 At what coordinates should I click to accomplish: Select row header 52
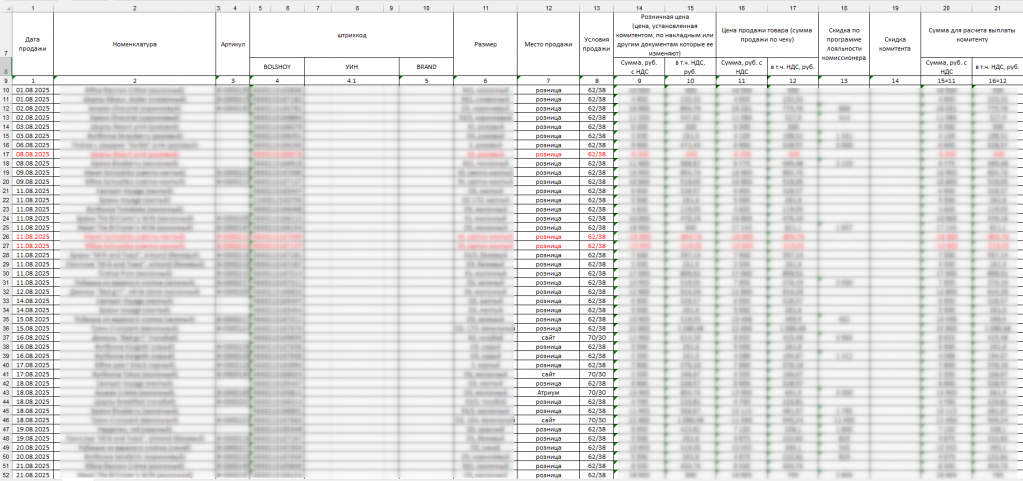point(5,475)
